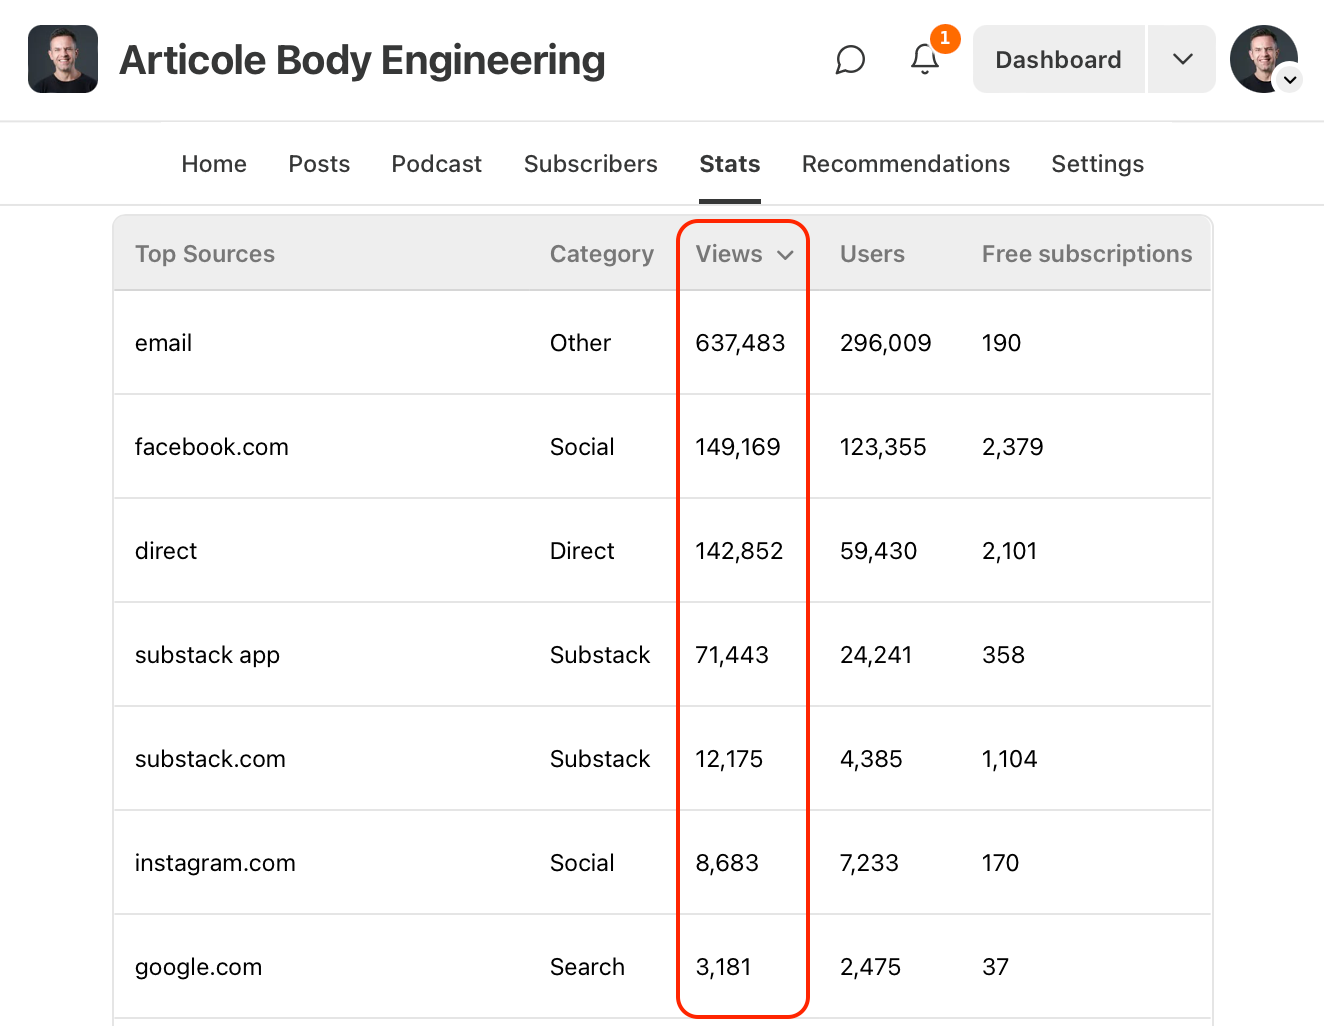Sort by the Views column chevron
The height and width of the screenshot is (1026, 1324).
(x=786, y=255)
